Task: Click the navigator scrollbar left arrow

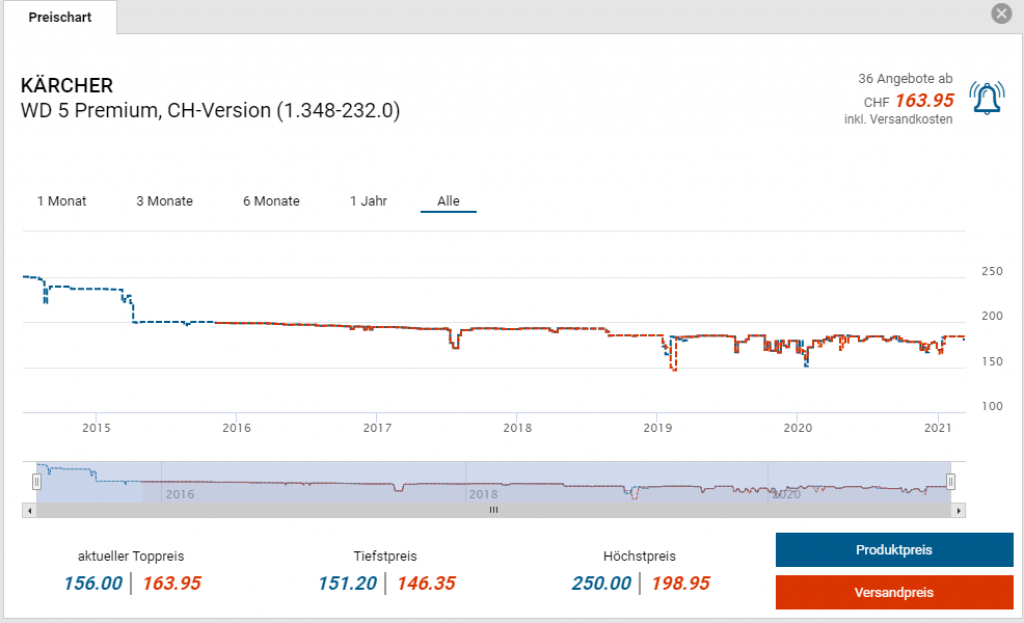Action: [29, 510]
